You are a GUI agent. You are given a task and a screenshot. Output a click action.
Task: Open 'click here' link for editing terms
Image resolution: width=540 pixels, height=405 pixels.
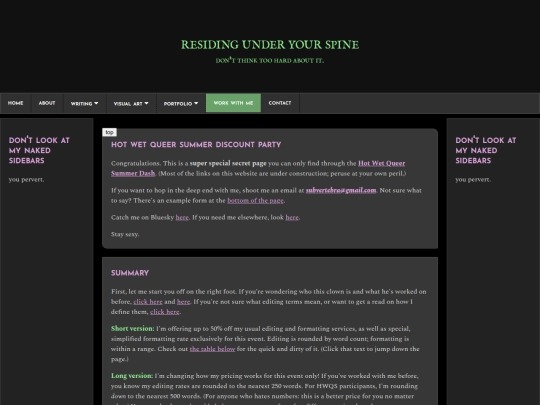tap(165, 312)
